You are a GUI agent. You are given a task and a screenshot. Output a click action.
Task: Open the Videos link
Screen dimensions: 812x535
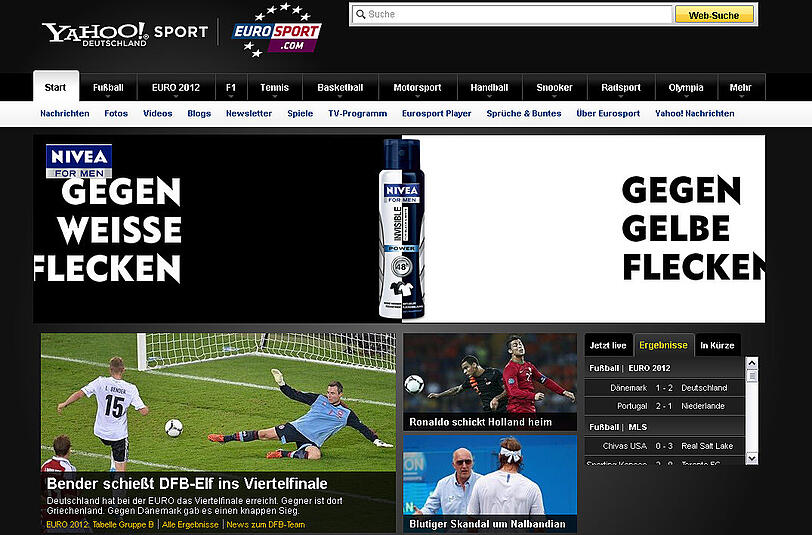tap(157, 113)
